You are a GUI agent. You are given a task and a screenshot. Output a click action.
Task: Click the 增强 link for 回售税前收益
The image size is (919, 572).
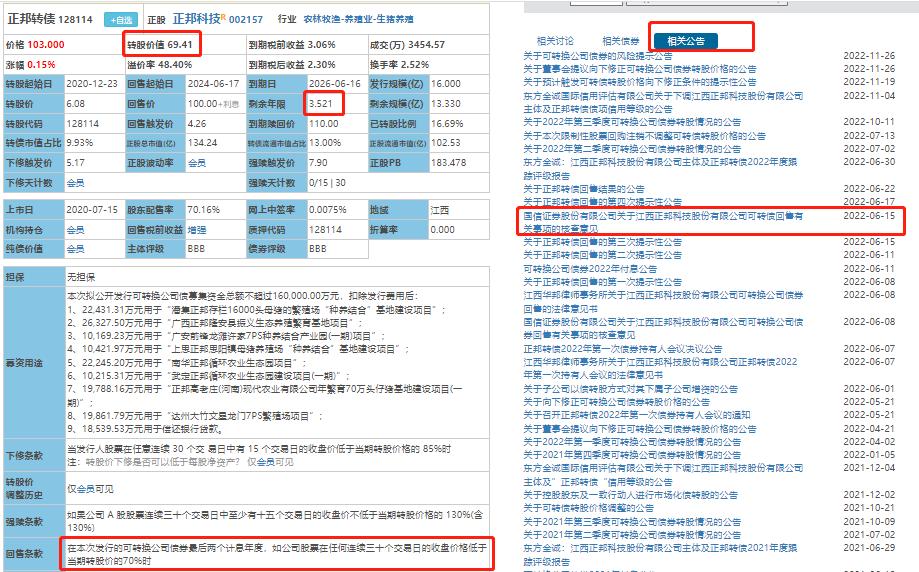pos(198,229)
